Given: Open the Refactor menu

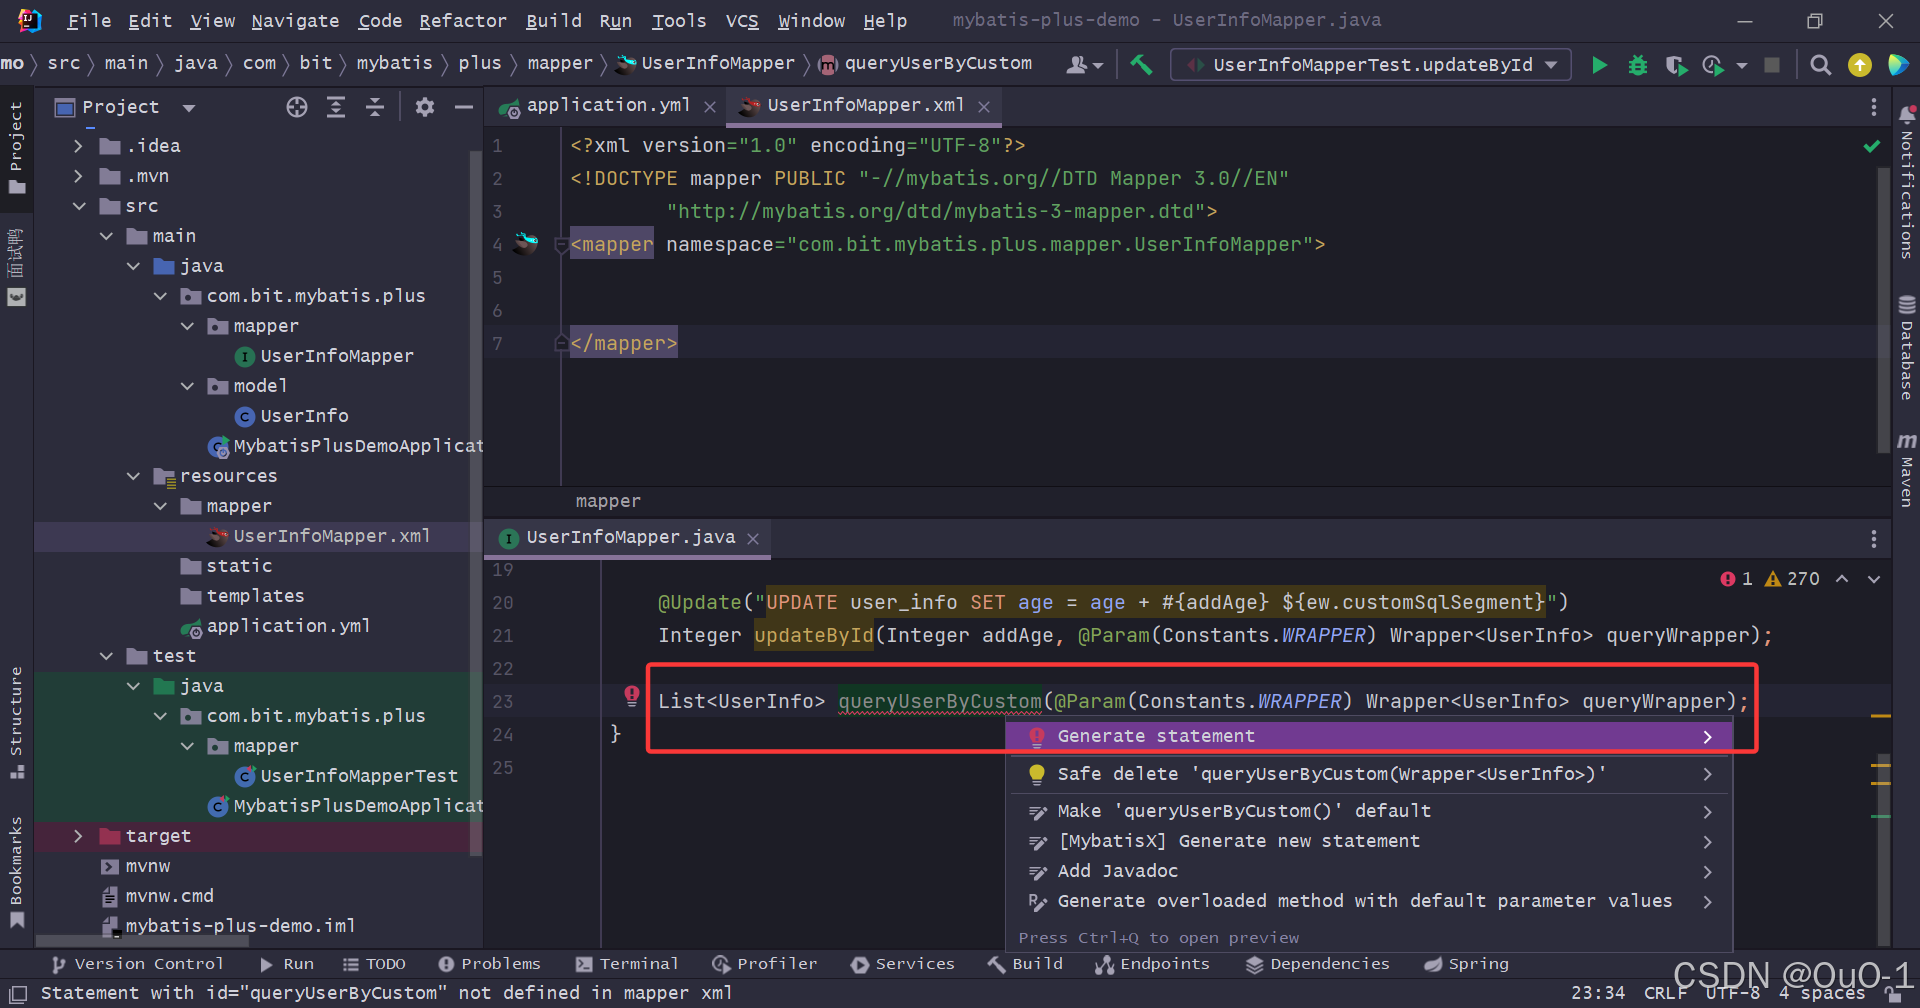Looking at the screenshot, I should [x=462, y=20].
